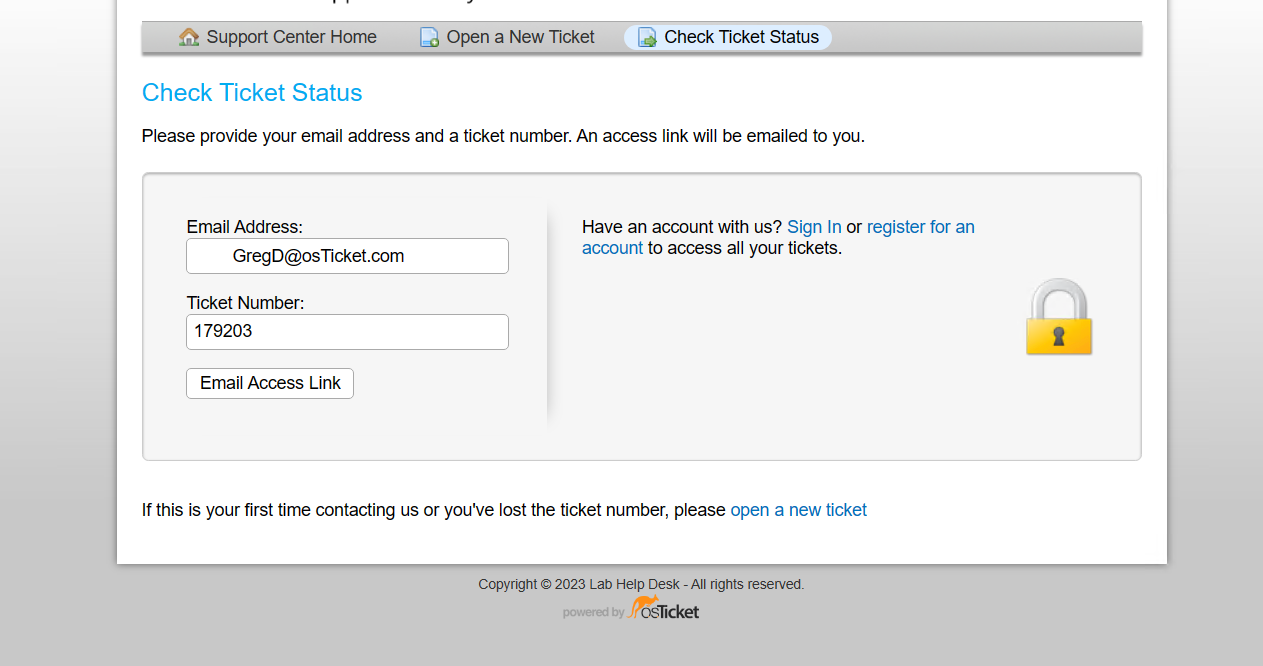
Task: Click the checkmark icon on Check Ticket Status
Action: point(651,41)
